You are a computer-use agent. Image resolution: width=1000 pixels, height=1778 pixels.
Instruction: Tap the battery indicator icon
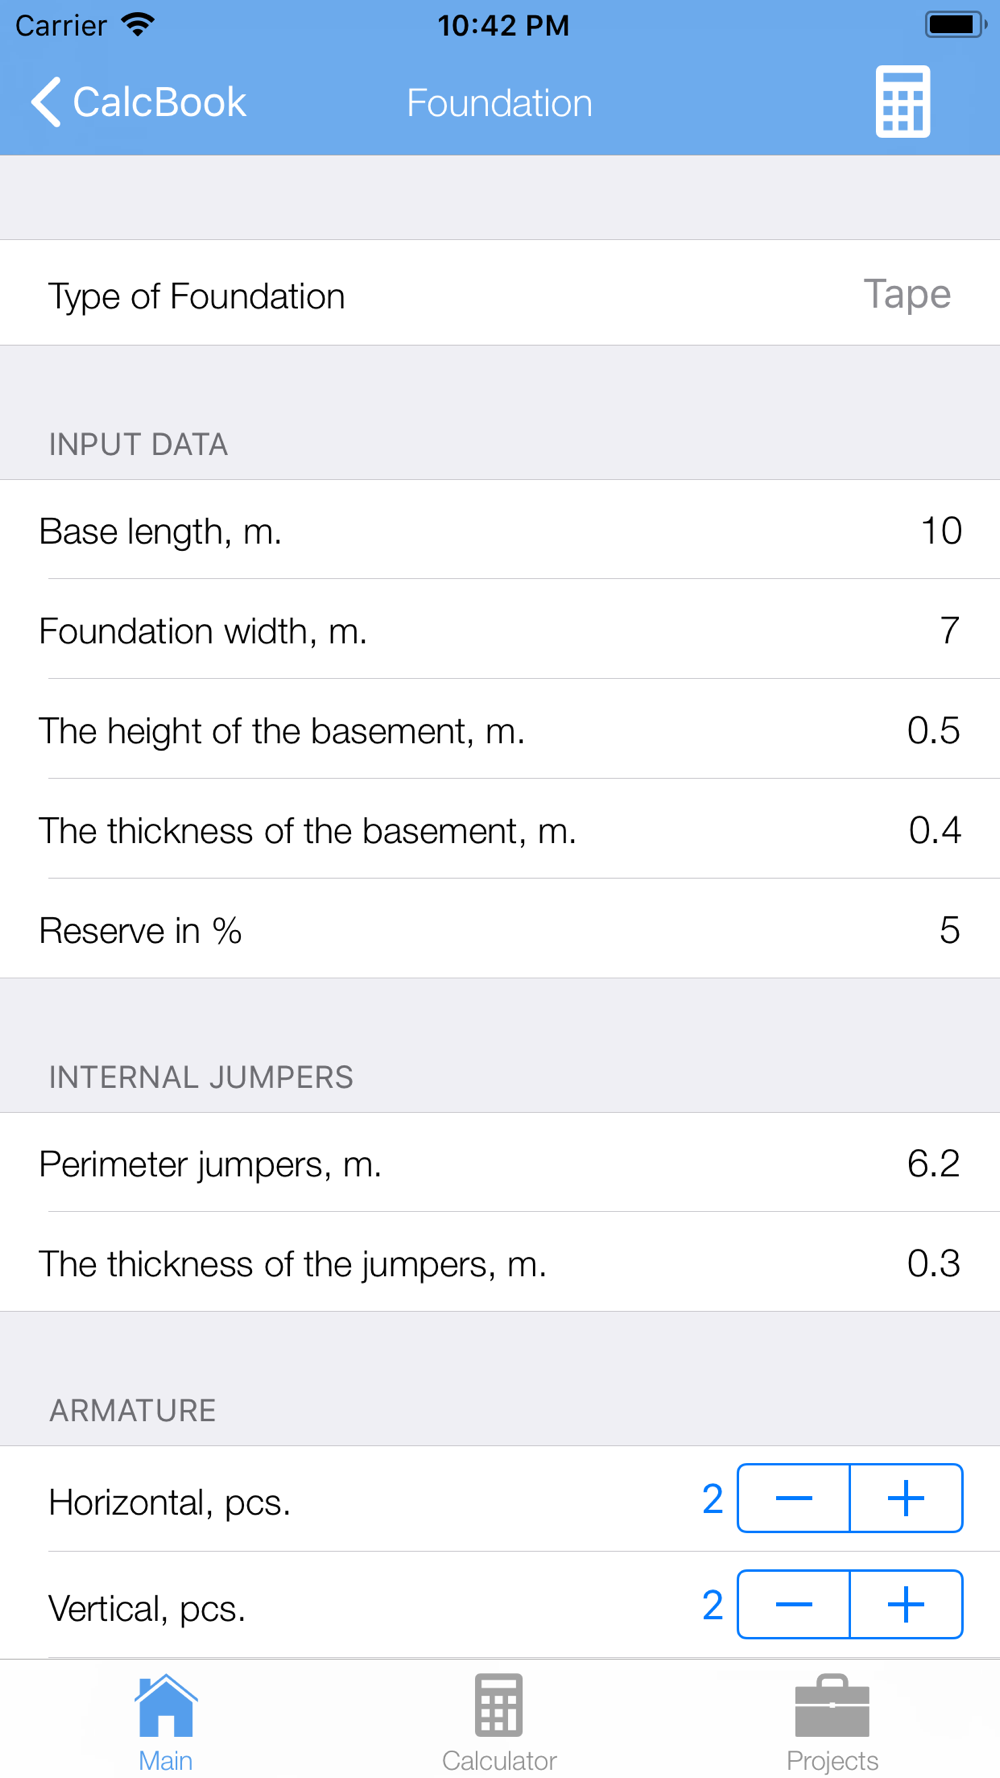[x=955, y=24]
